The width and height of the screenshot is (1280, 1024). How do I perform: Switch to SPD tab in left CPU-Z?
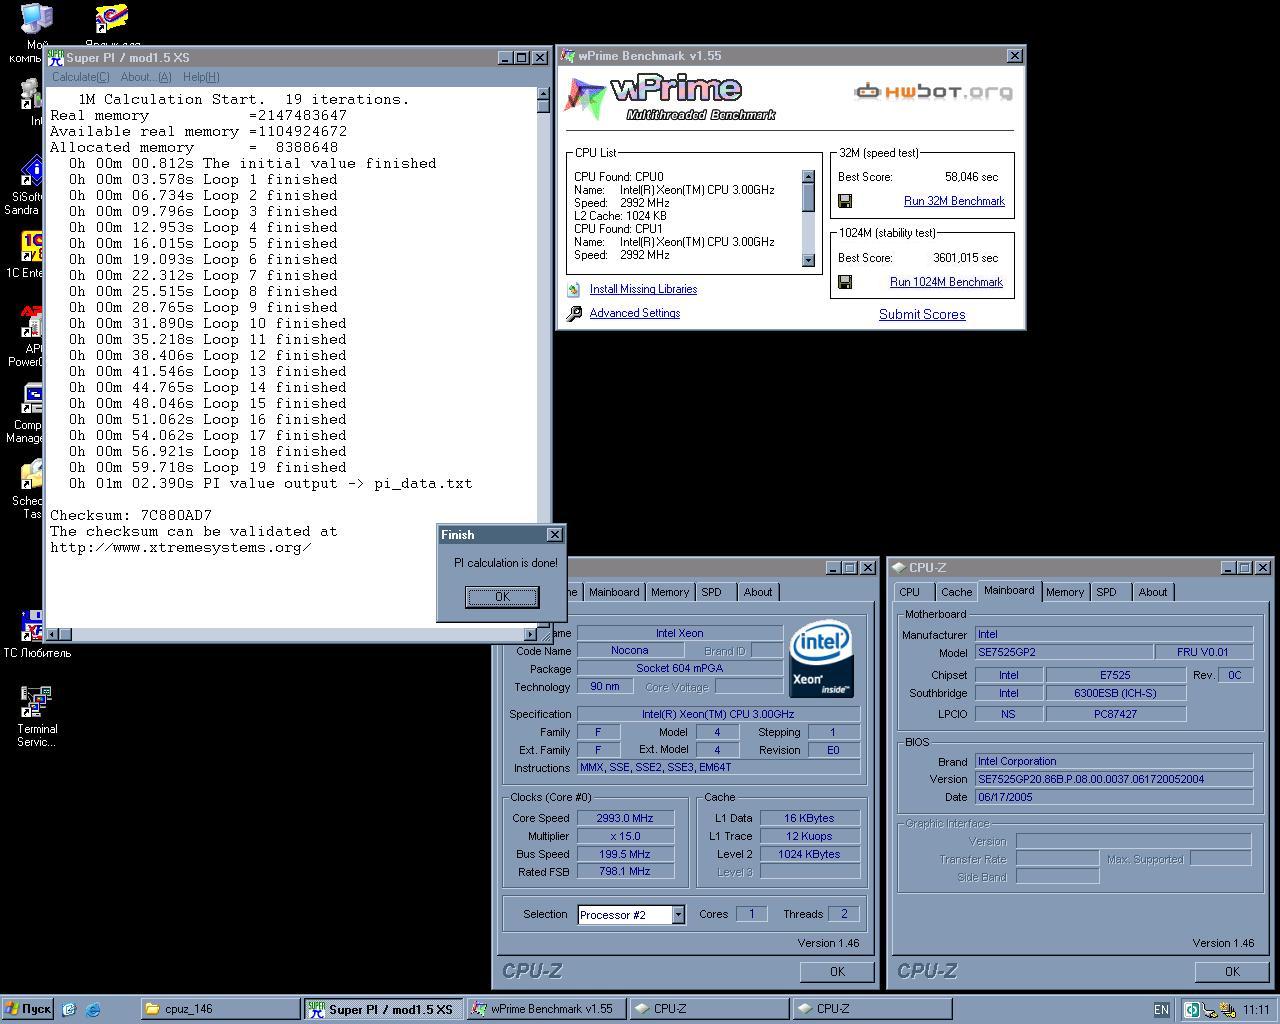(x=711, y=592)
